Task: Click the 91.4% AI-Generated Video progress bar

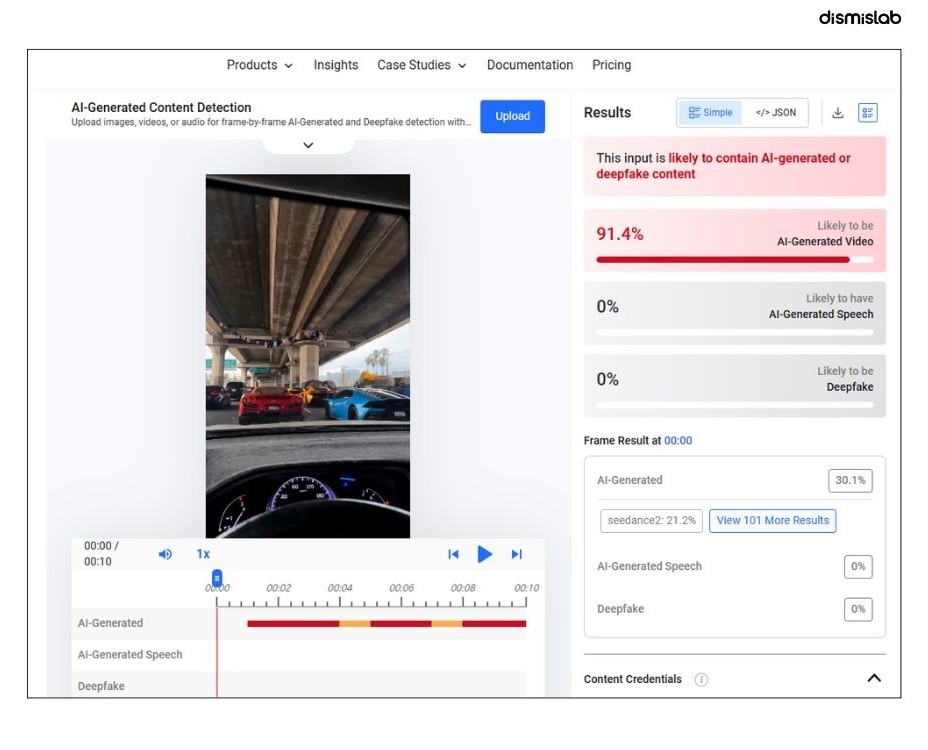Action: tap(734, 260)
